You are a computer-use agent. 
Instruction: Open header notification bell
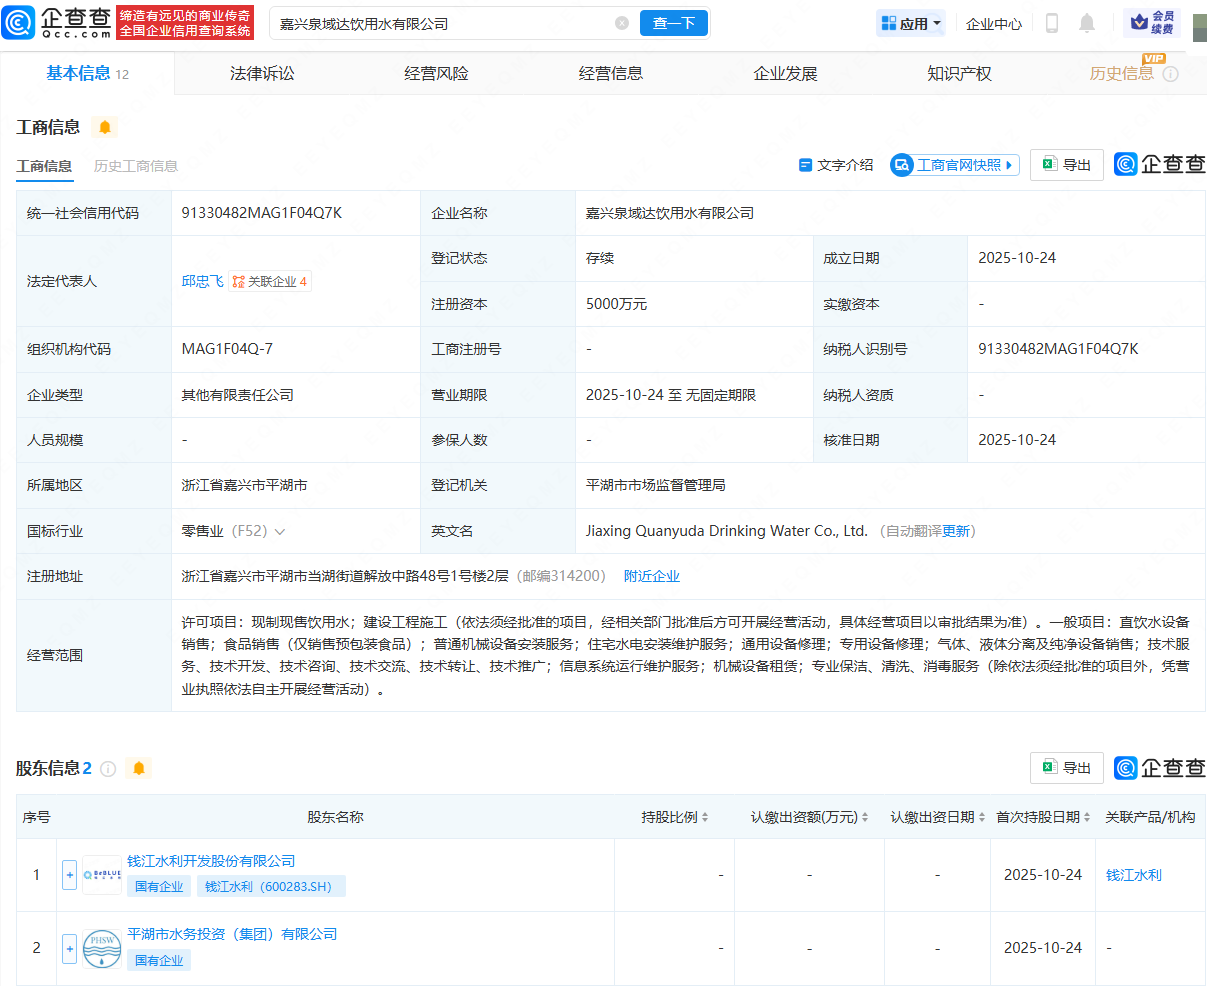(1087, 23)
